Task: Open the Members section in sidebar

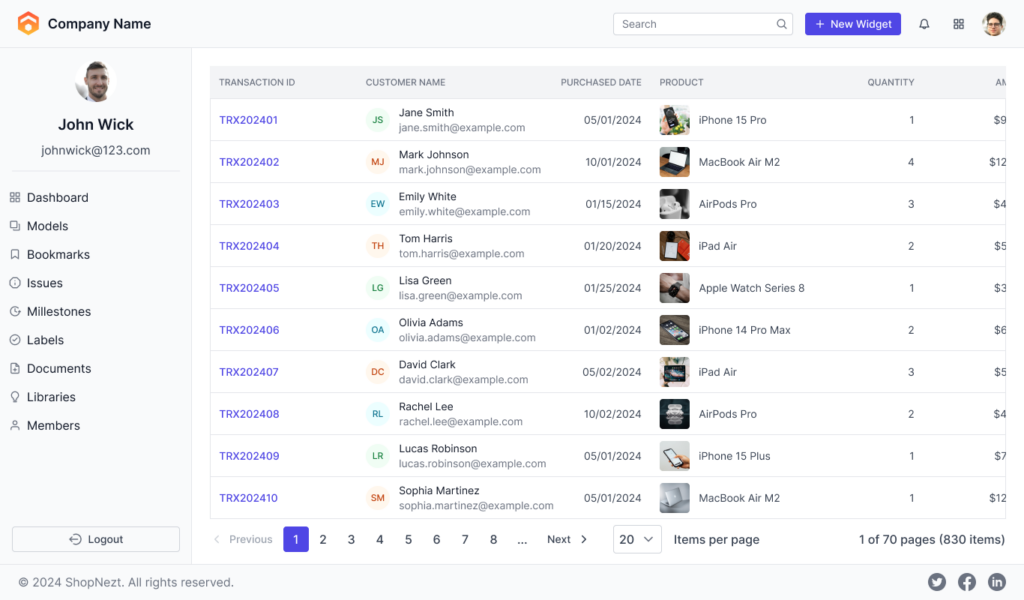Action: click(x=55, y=425)
